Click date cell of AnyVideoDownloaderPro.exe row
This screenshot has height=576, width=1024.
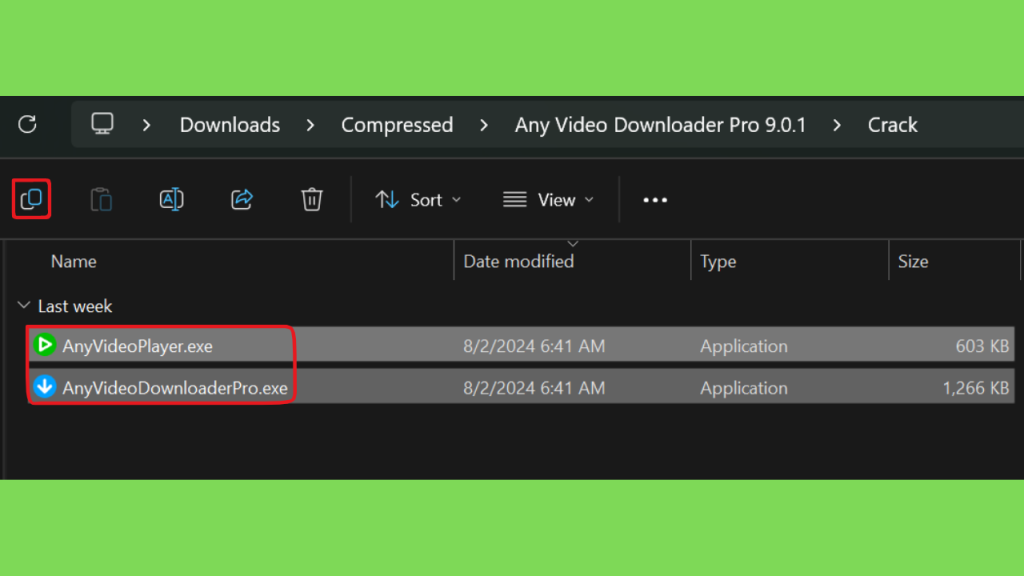(534, 388)
